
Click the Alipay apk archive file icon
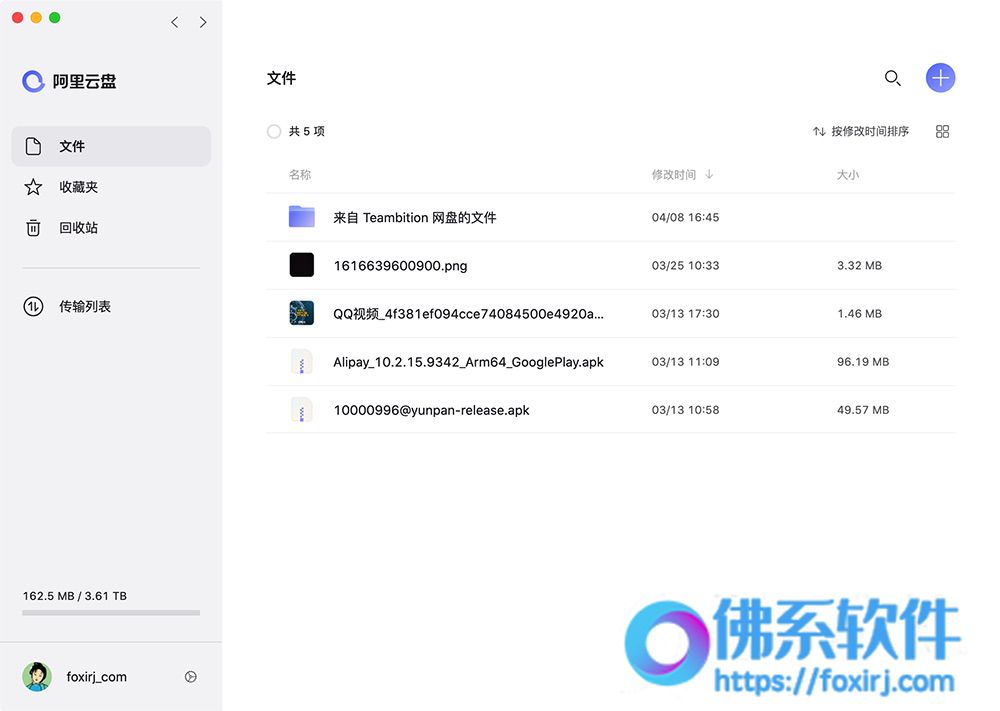(302, 362)
